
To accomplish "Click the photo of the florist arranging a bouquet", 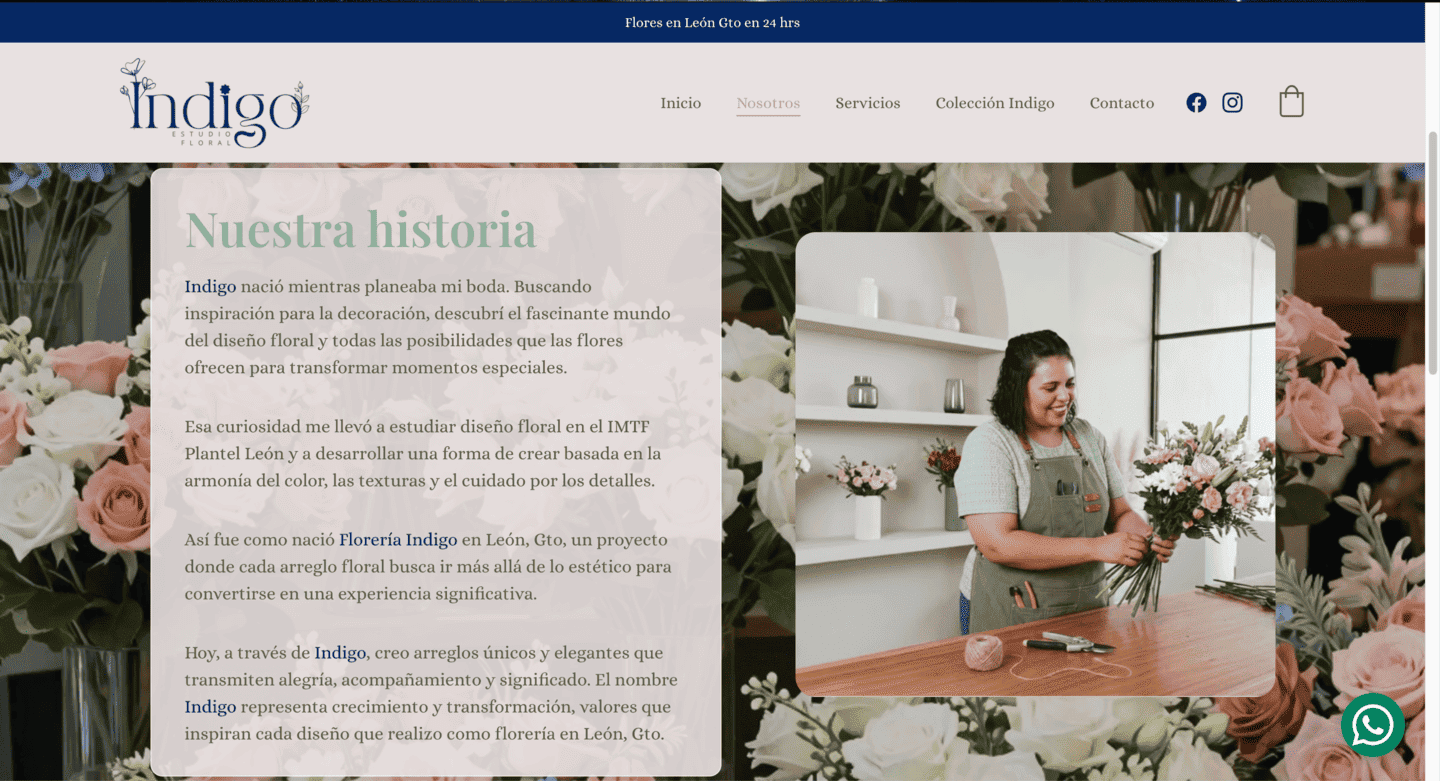I will [1035, 464].
